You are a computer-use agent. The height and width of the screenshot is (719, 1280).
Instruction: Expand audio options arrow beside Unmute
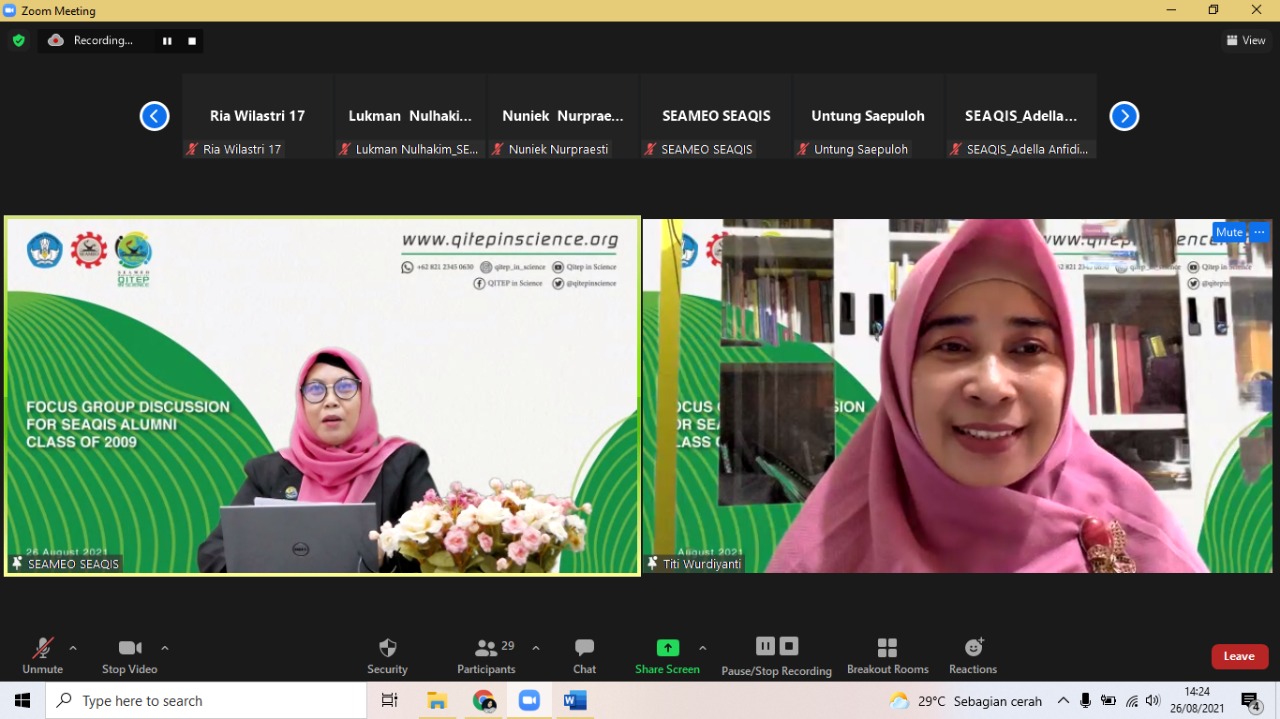pos(73,648)
